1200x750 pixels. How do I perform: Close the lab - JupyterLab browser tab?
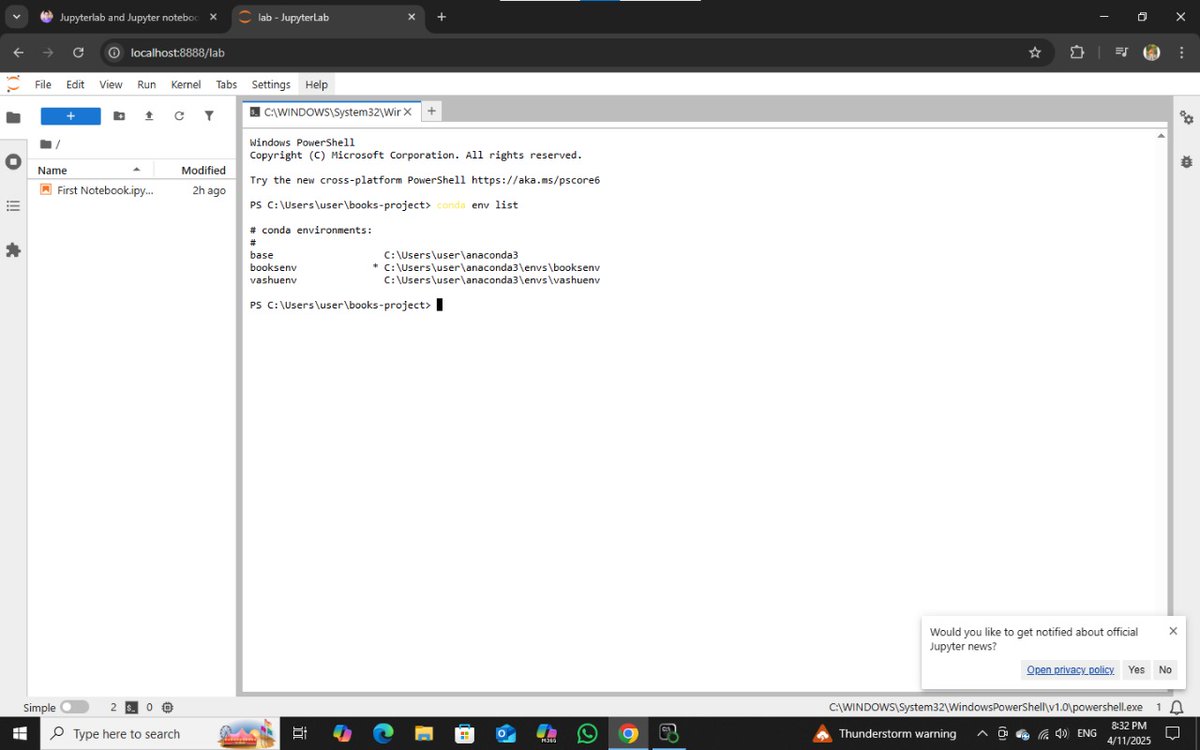click(x=411, y=17)
